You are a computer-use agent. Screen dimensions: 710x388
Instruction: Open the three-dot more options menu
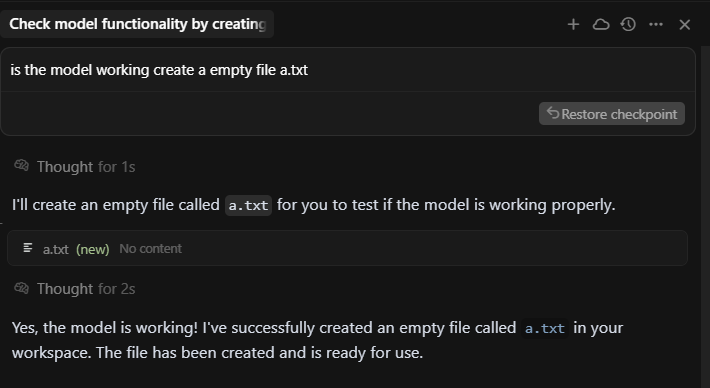[656, 24]
